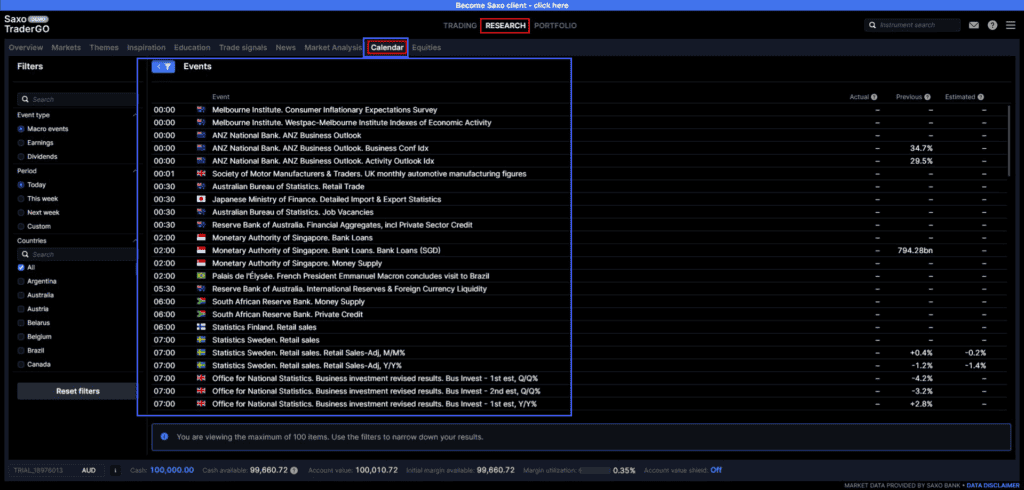
Task: Check the Brazil country filter
Action: [x=22, y=351]
